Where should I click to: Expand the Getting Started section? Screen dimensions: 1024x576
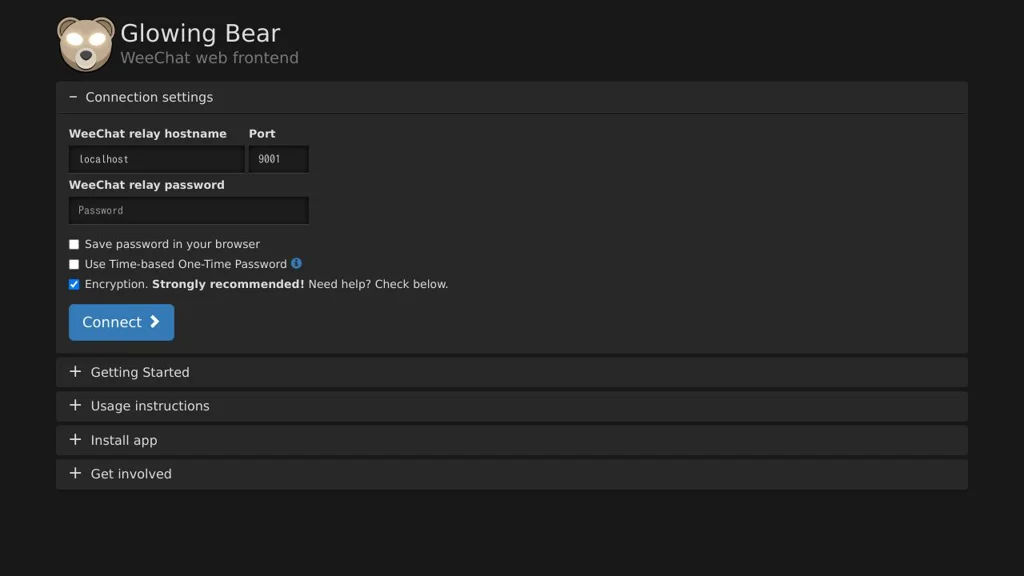click(140, 372)
